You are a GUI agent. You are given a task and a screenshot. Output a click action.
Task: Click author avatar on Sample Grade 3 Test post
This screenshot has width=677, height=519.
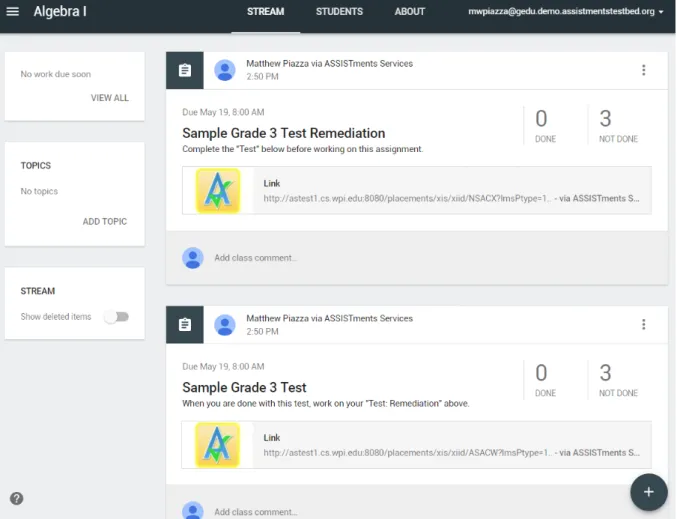[x=225, y=325]
